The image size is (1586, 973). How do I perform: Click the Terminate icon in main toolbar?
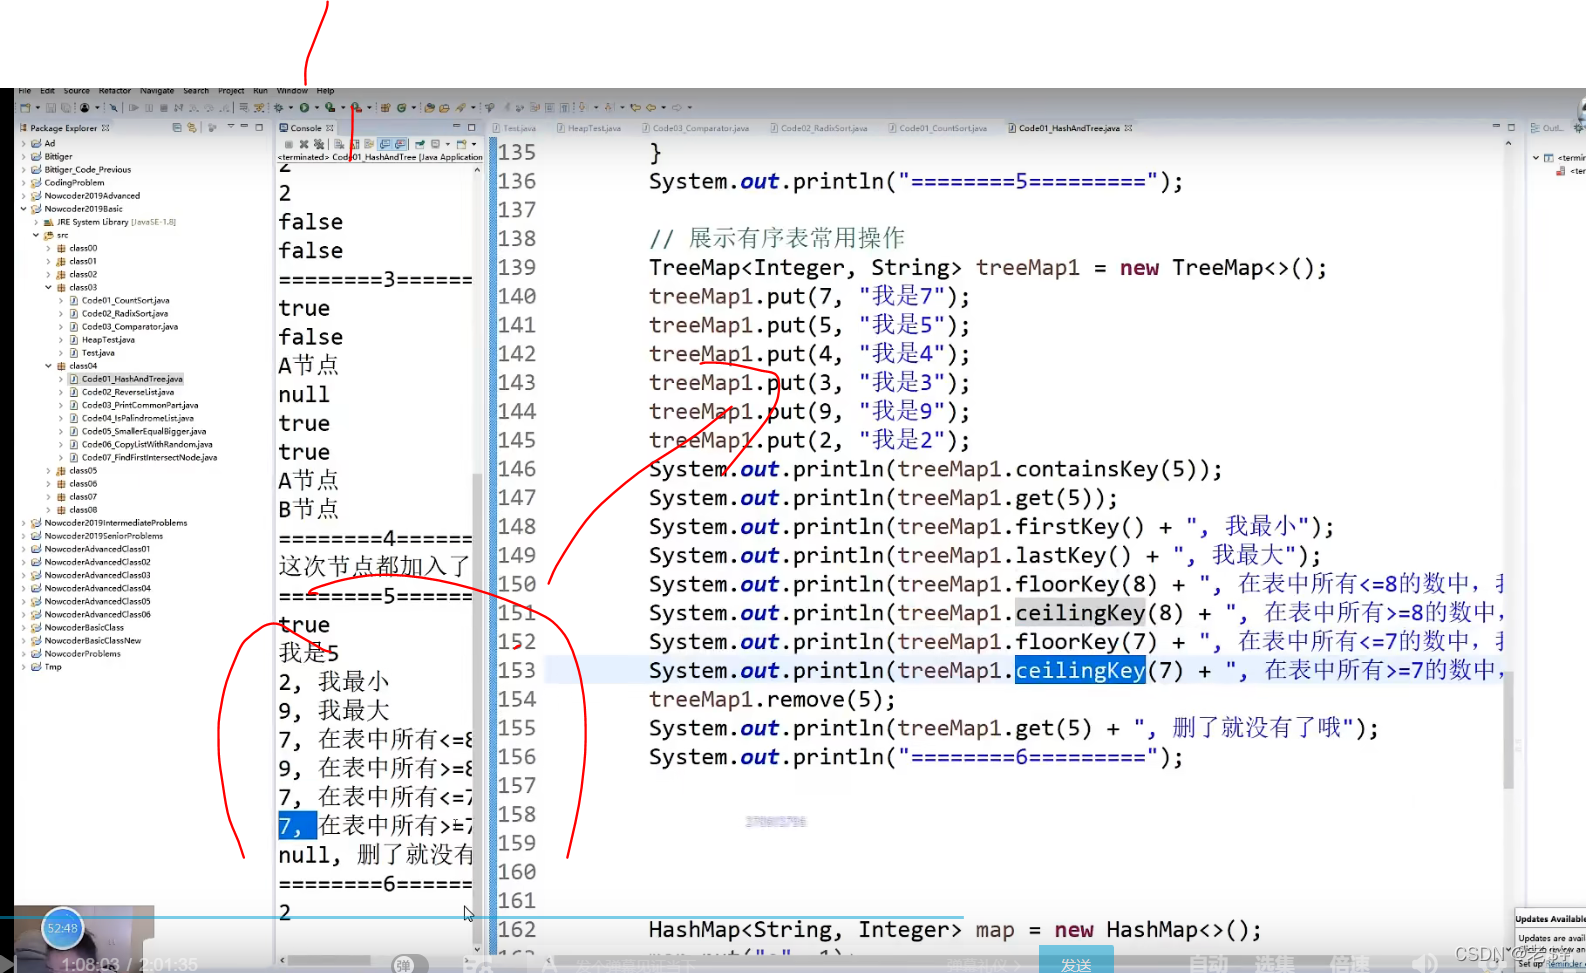pos(163,108)
